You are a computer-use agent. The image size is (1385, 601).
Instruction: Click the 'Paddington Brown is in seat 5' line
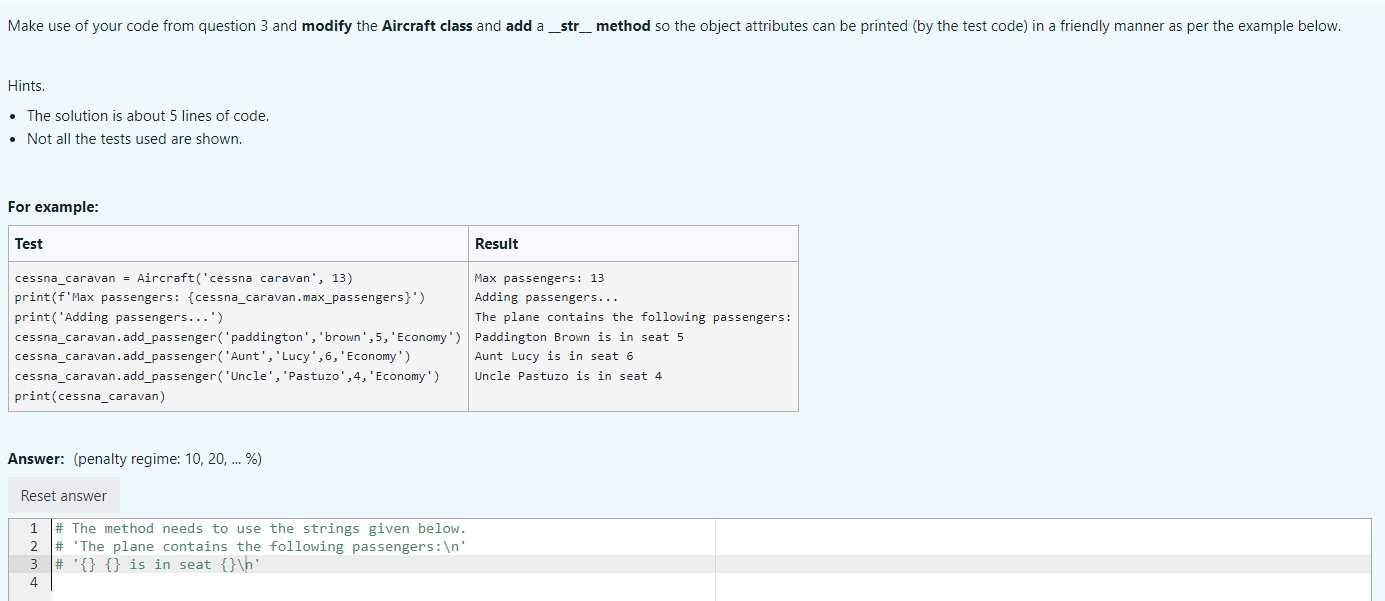(x=578, y=336)
